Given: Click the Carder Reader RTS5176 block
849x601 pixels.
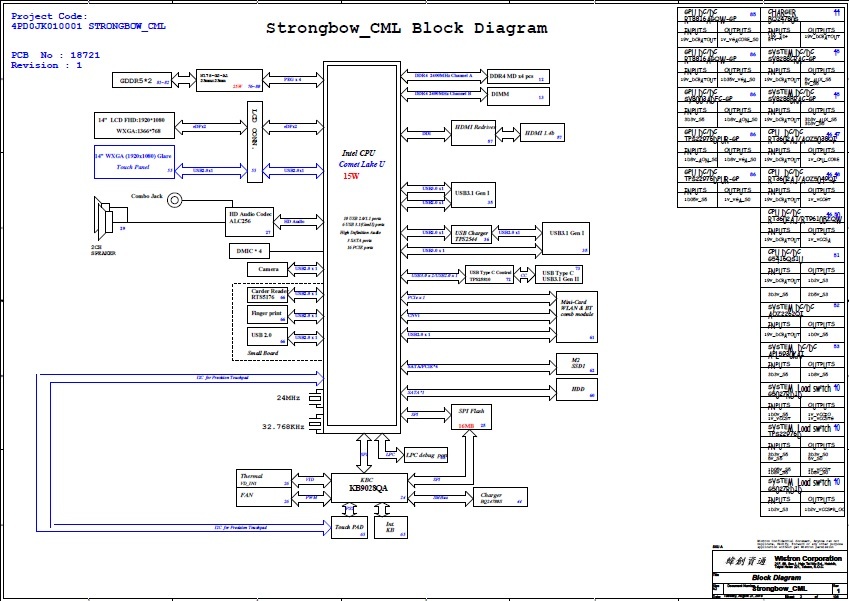Looking at the screenshot, I should click(268, 295).
